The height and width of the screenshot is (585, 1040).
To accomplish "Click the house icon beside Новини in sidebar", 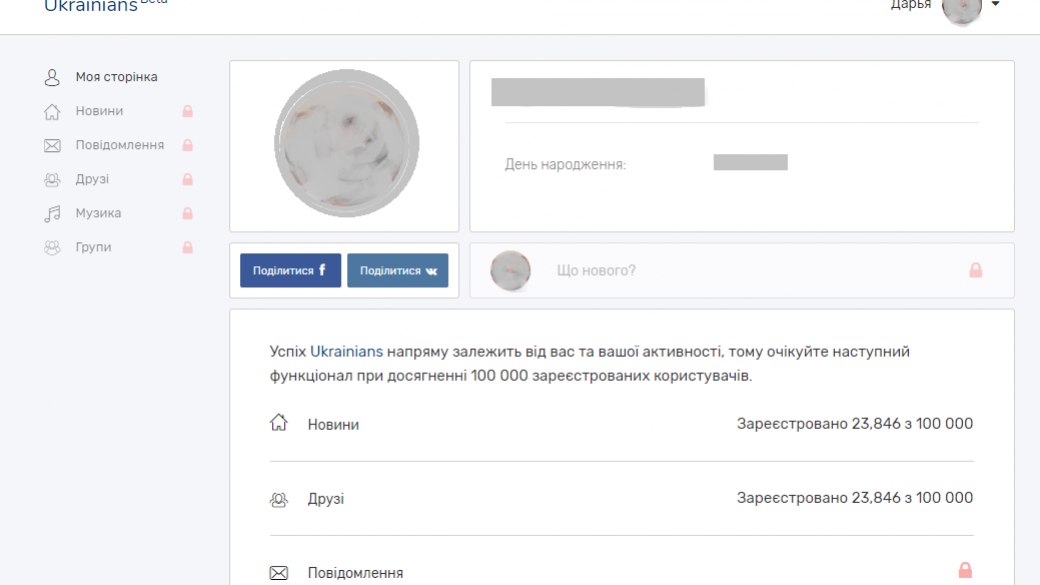I will pyautogui.click(x=52, y=111).
